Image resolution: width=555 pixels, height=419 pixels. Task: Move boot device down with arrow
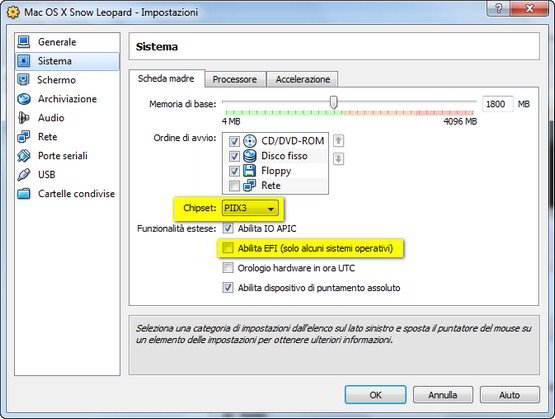coord(338,159)
